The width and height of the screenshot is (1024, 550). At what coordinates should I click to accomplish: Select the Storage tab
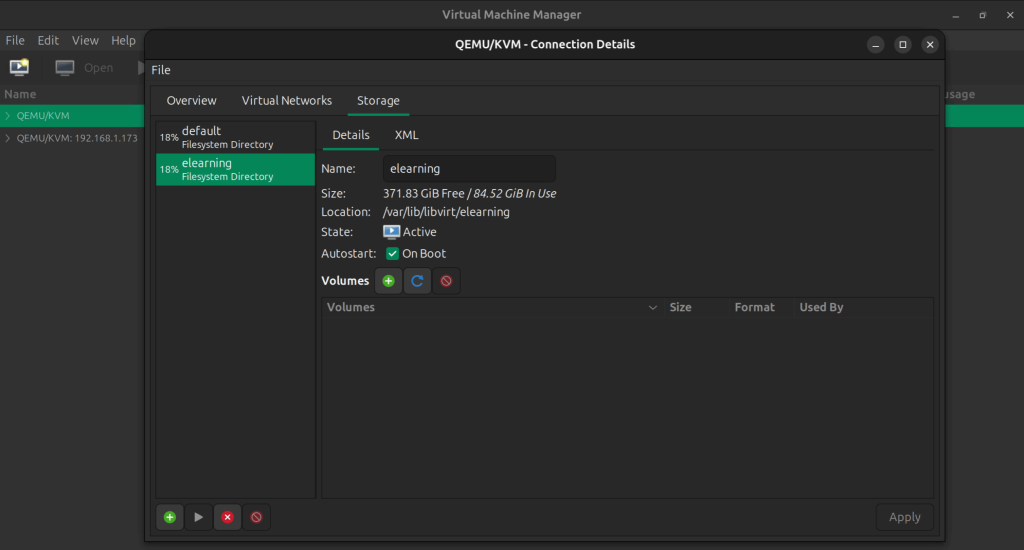click(378, 101)
